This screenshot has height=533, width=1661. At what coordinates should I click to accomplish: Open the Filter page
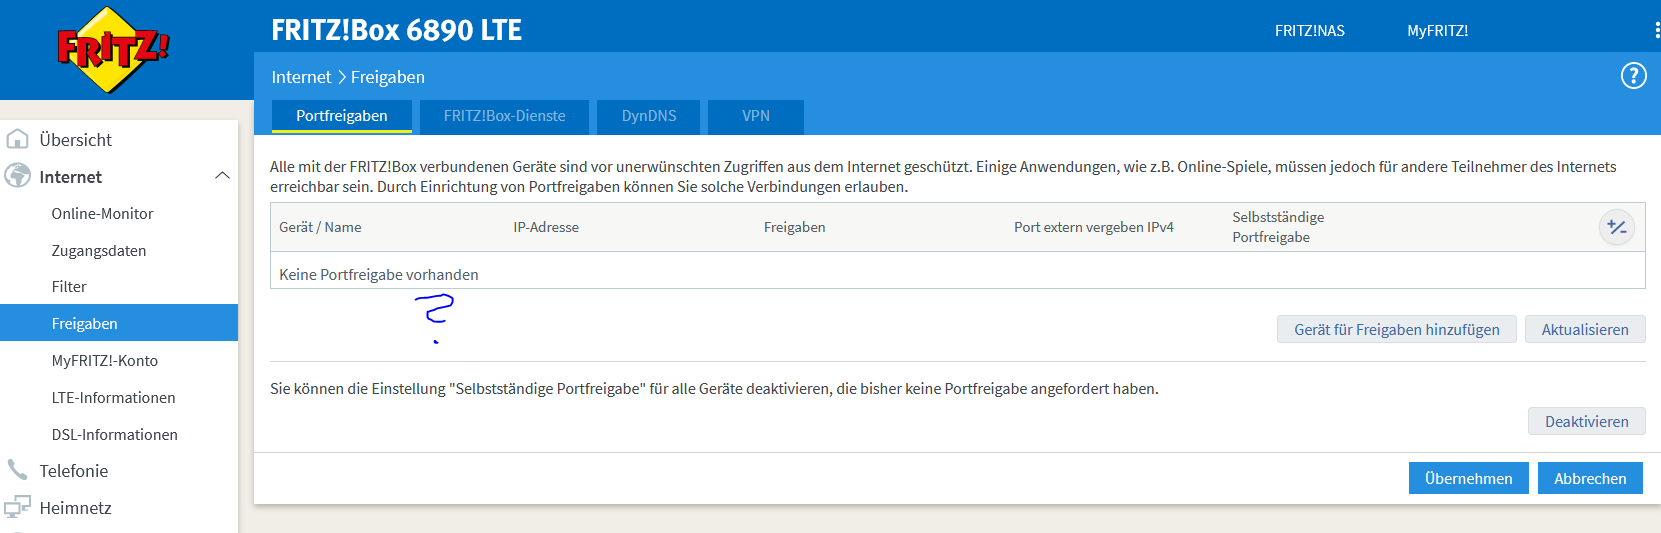pyautogui.click(x=69, y=286)
